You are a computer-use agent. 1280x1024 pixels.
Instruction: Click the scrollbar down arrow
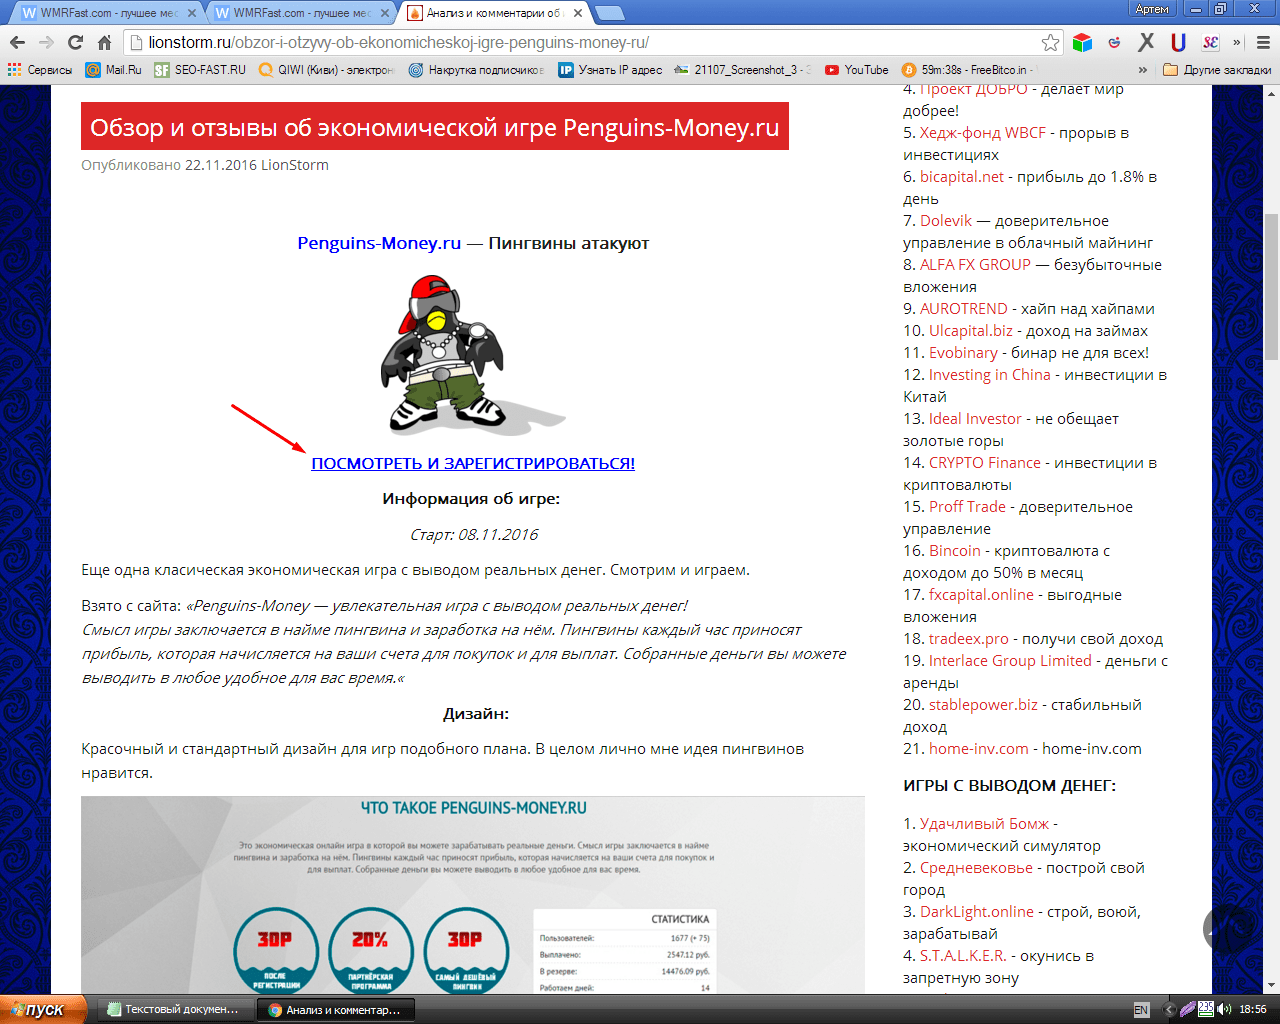tap(1271, 985)
